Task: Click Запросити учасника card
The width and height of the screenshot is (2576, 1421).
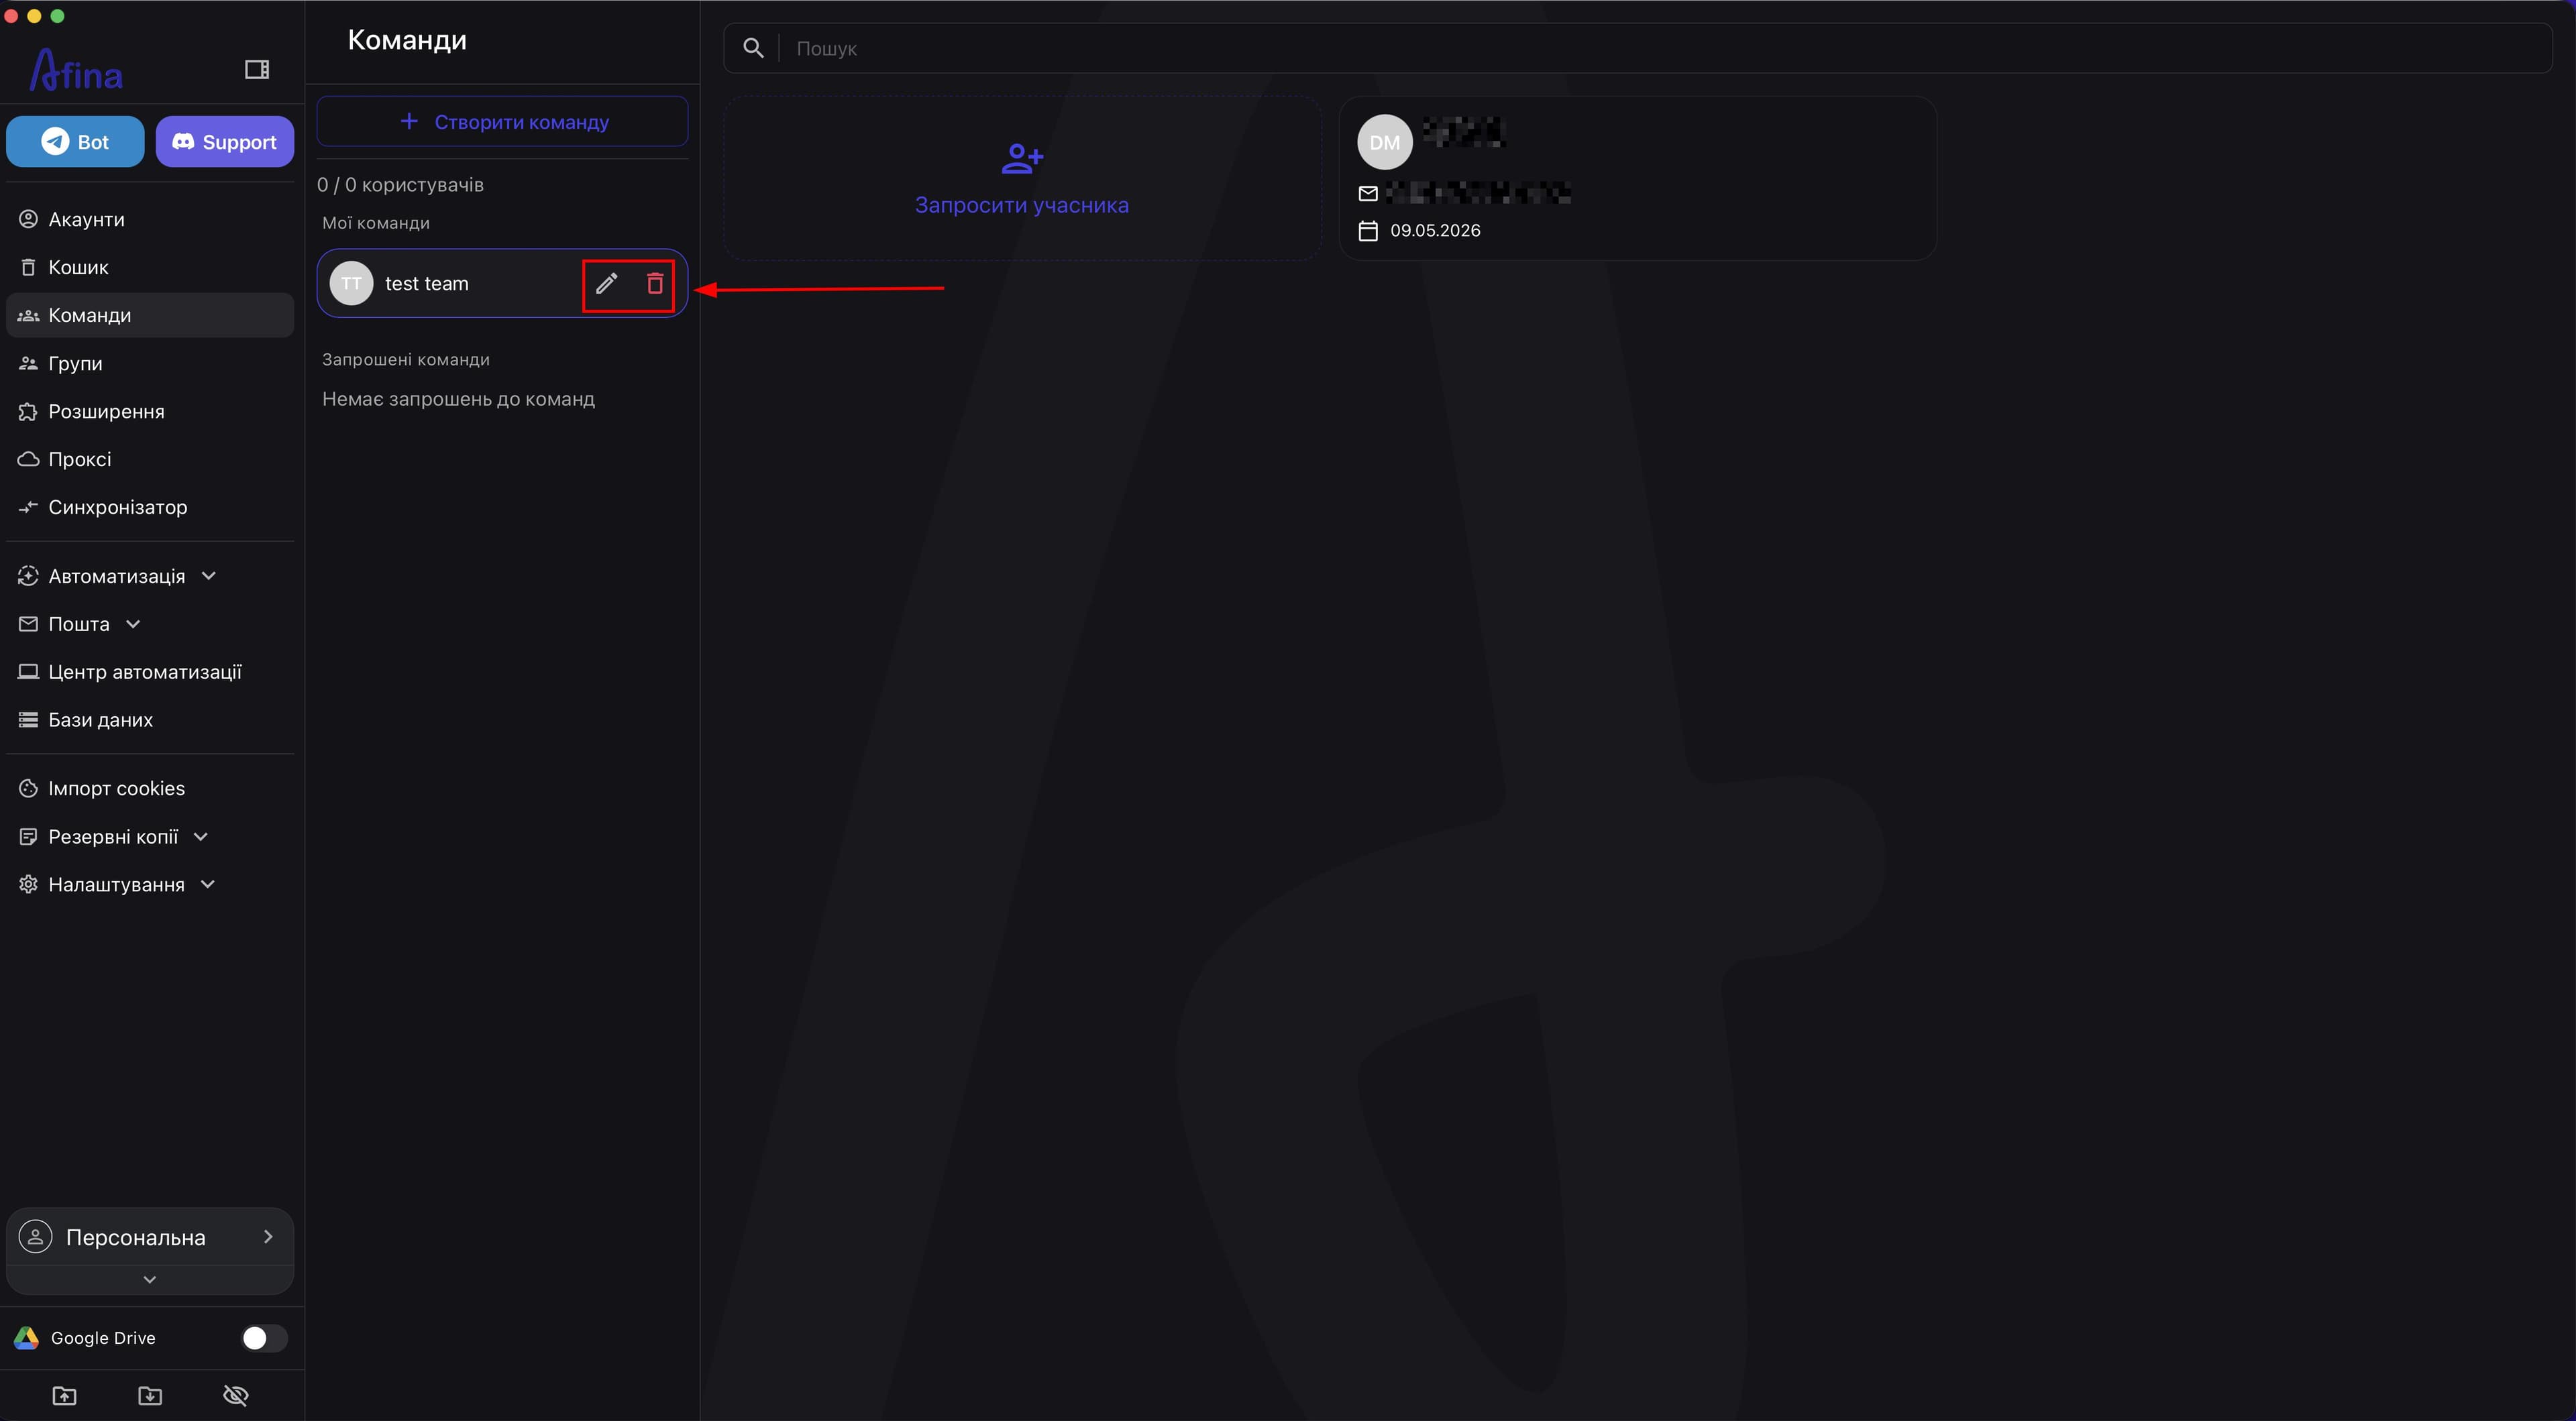Action: coord(1022,179)
